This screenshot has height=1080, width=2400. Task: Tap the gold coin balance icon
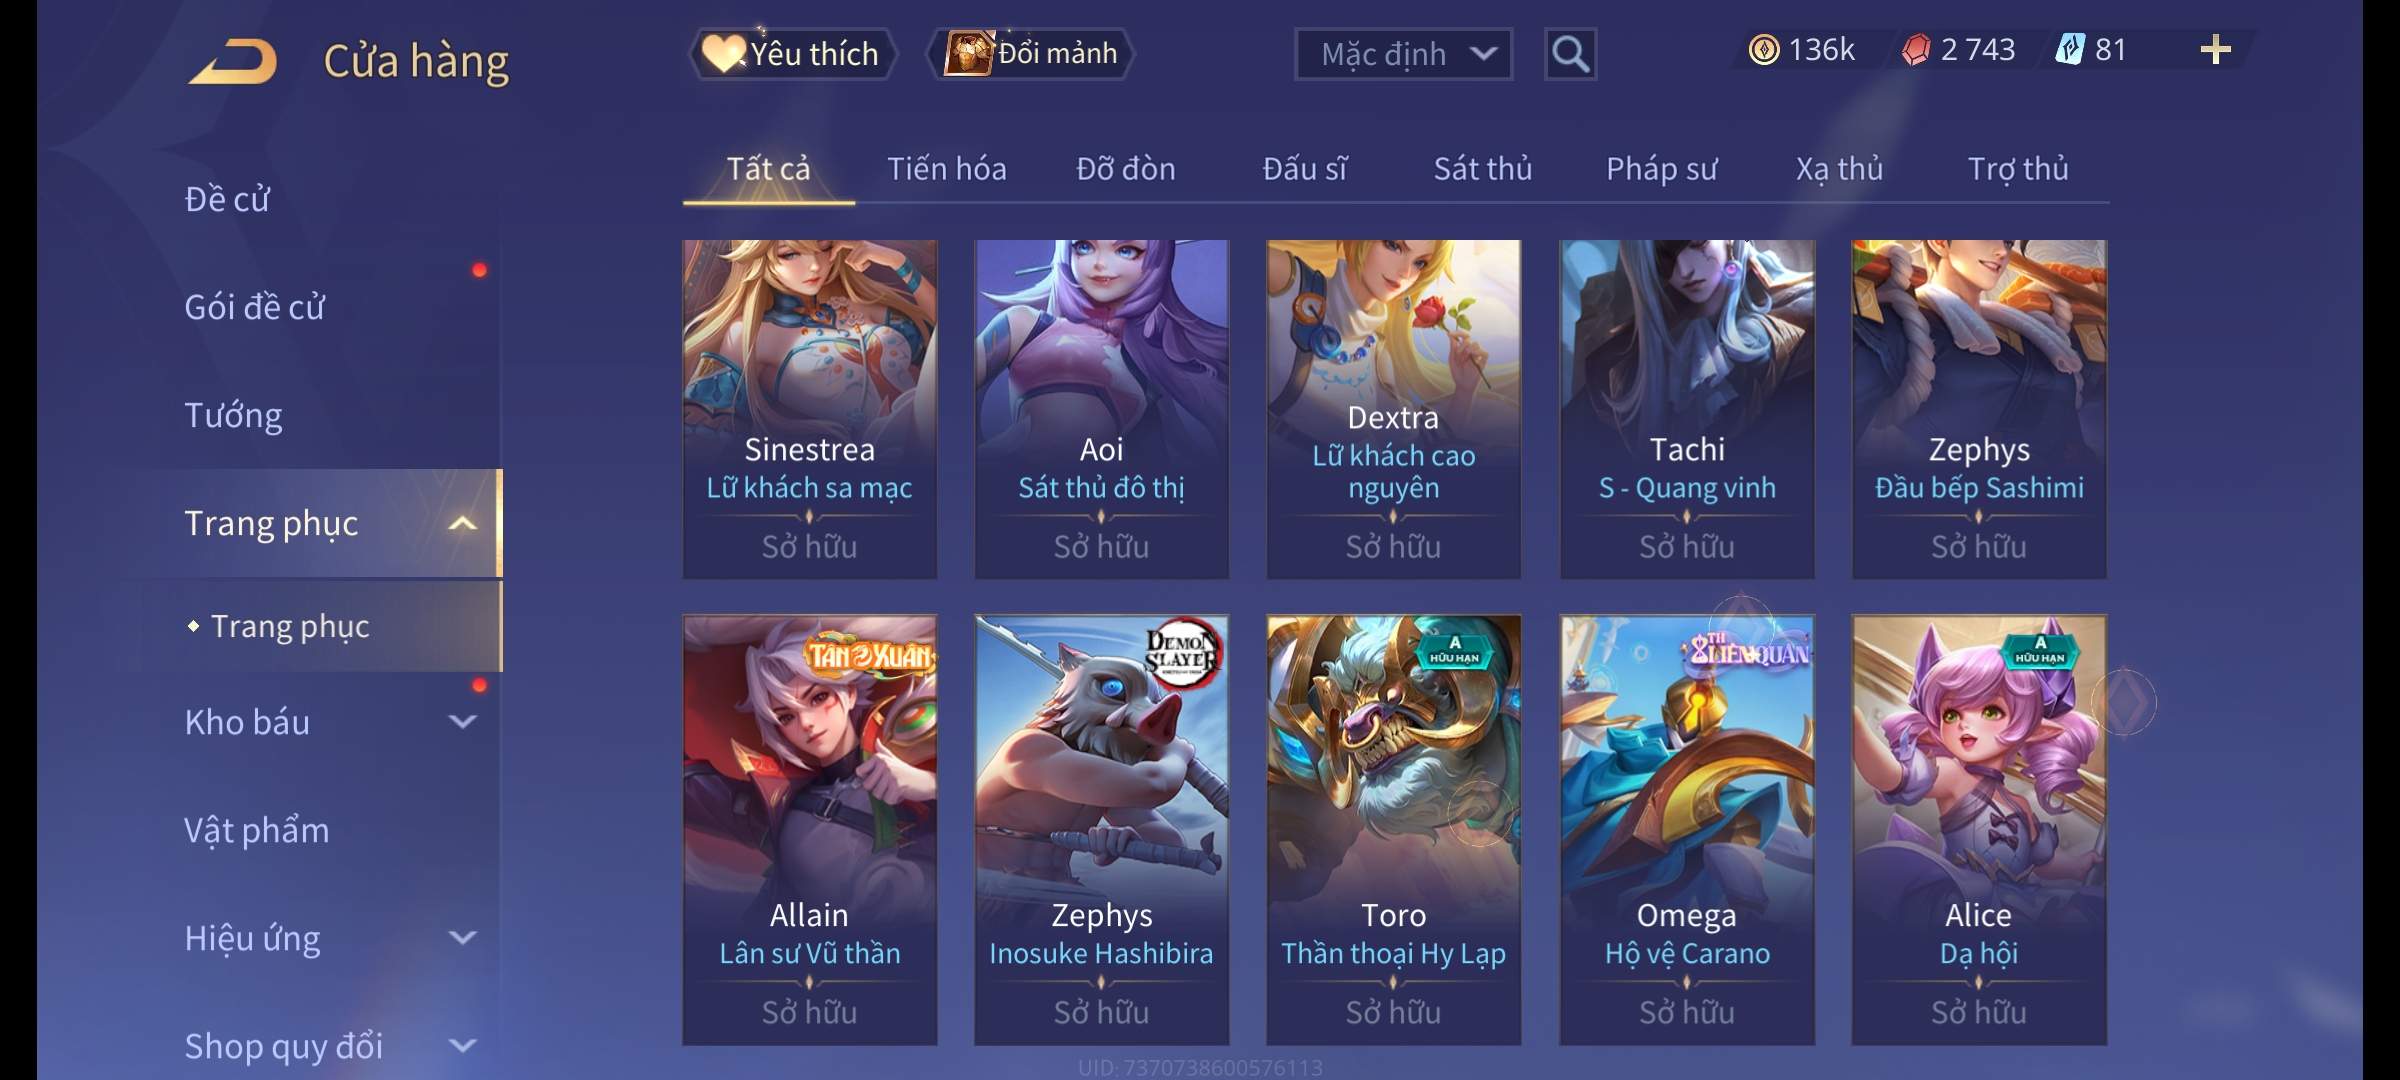coord(1763,50)
